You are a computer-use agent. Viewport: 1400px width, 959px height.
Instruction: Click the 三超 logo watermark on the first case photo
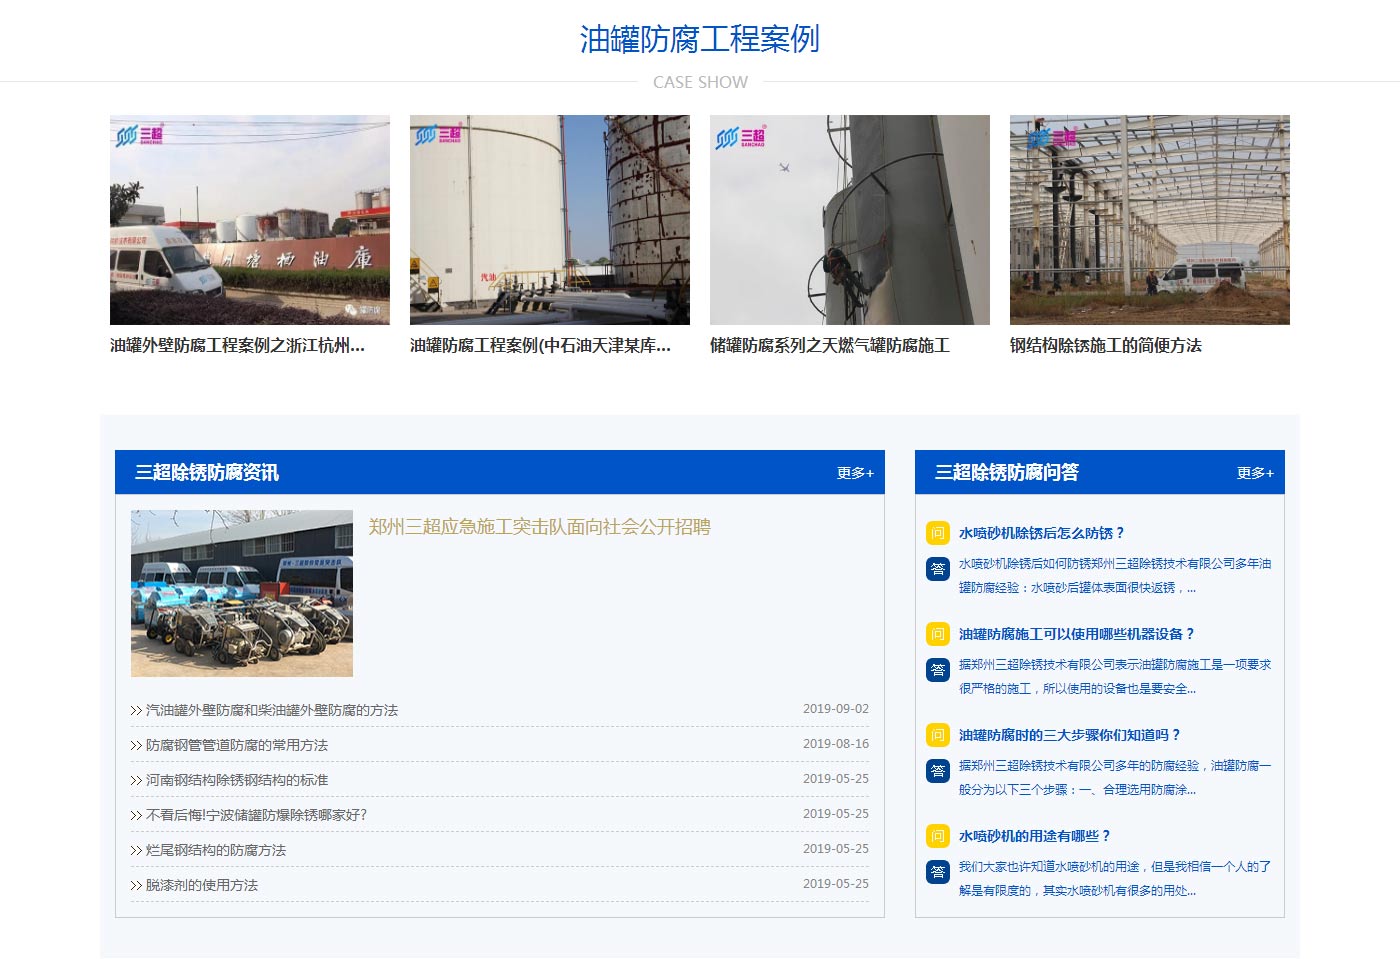point(137,135)
